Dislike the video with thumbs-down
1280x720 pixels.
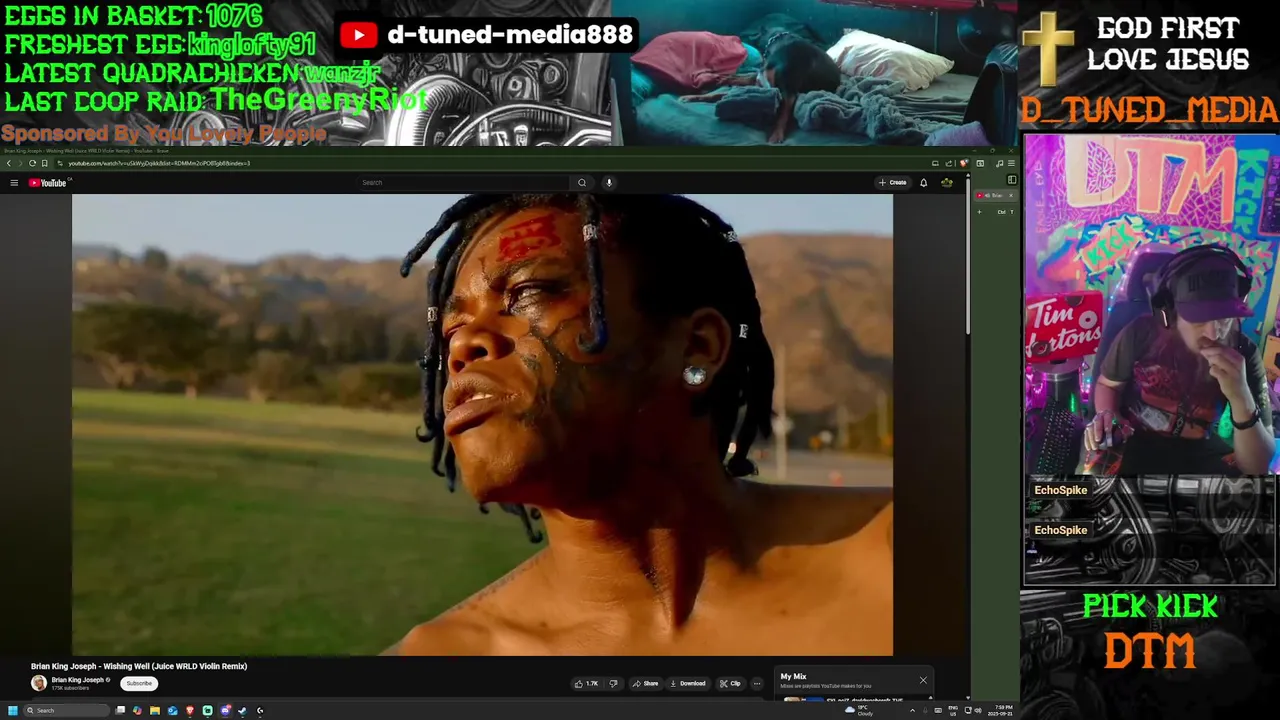pyautogui.click(x=613, y=684)
